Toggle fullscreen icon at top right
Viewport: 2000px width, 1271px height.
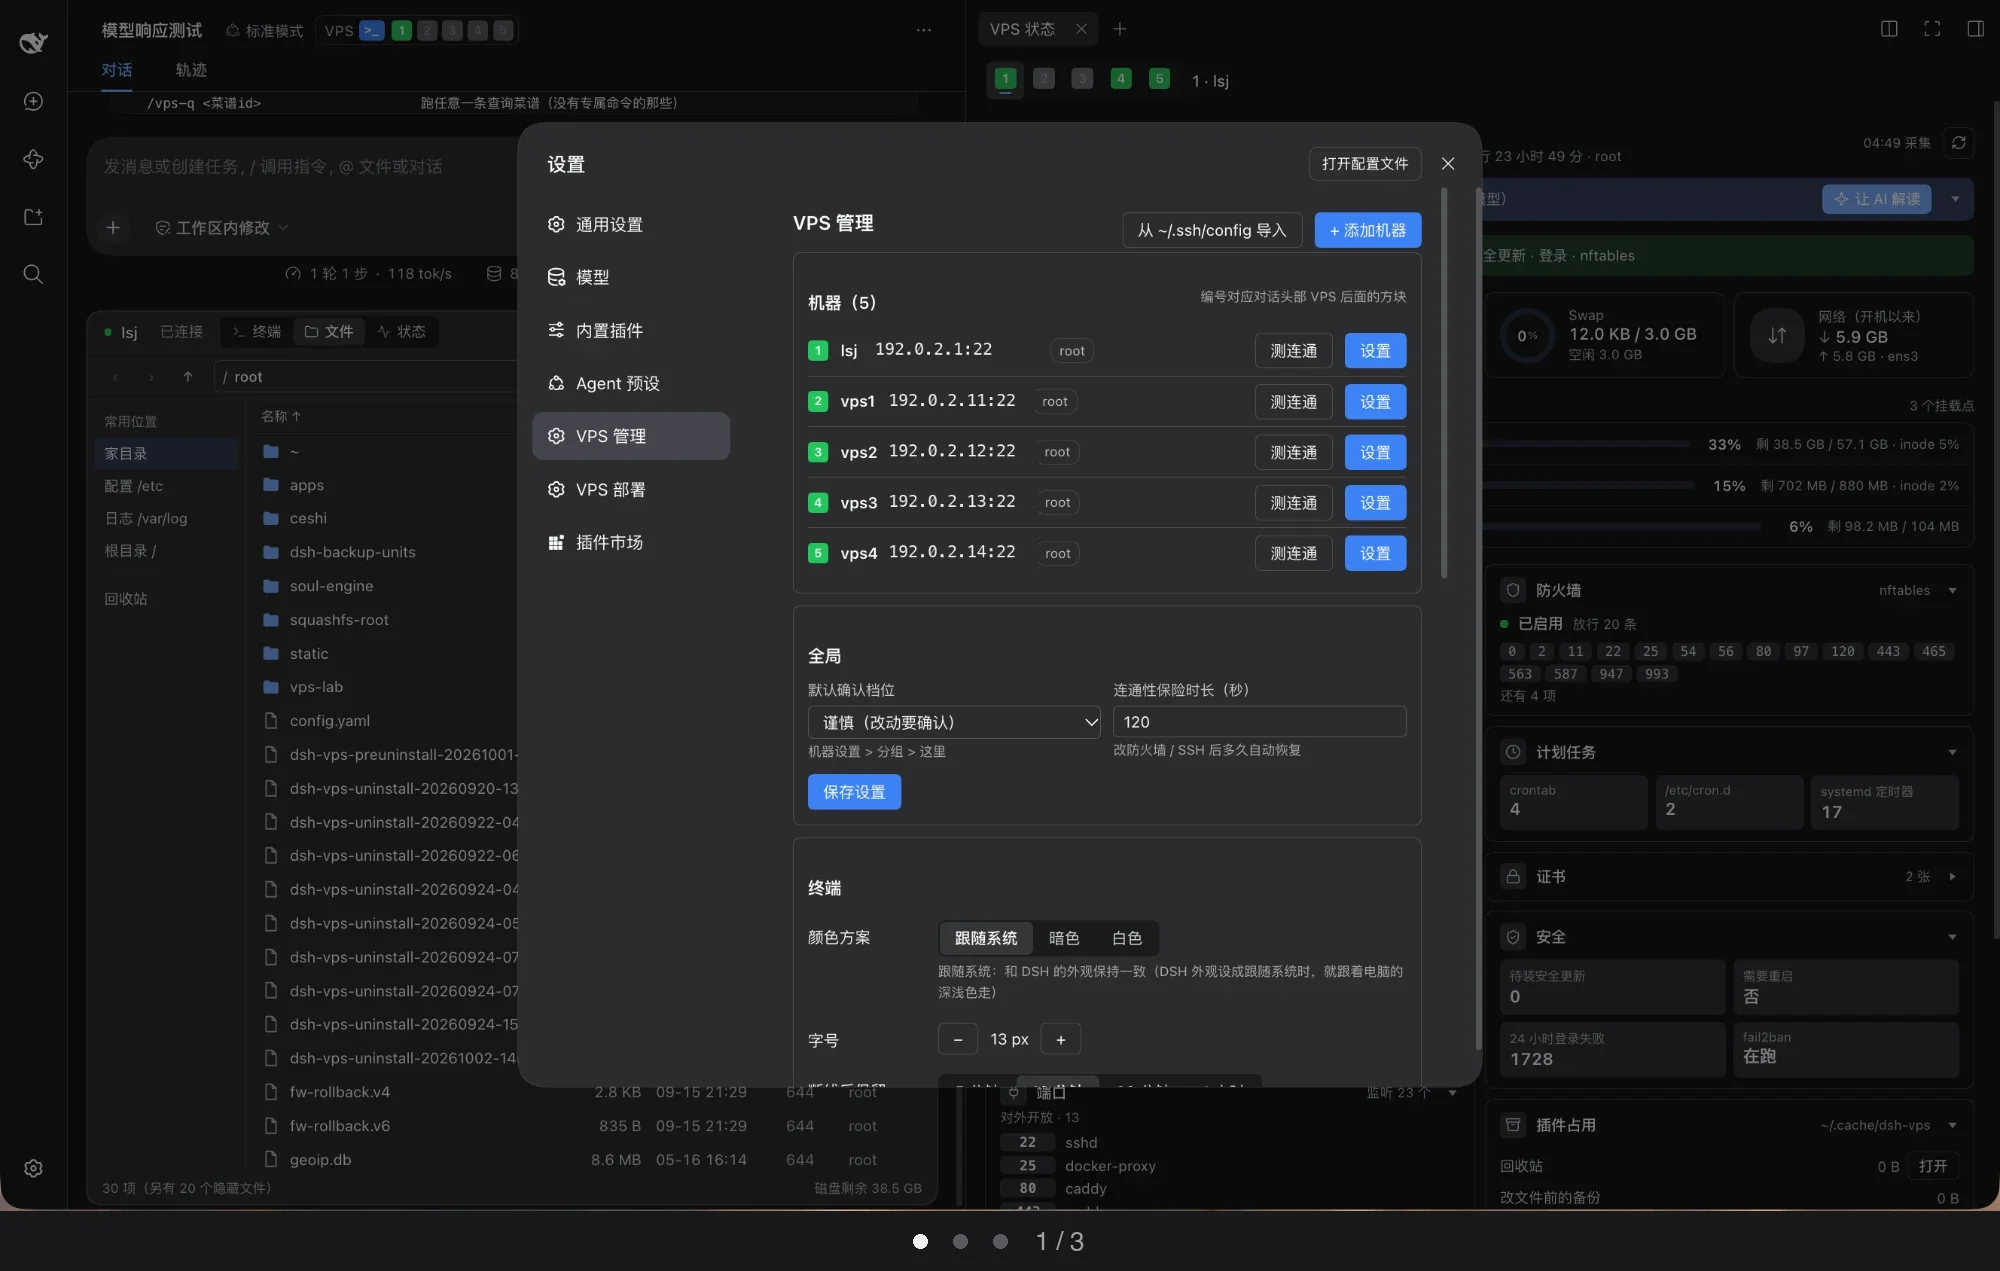pyautogui.click(x=1932, y=29)
